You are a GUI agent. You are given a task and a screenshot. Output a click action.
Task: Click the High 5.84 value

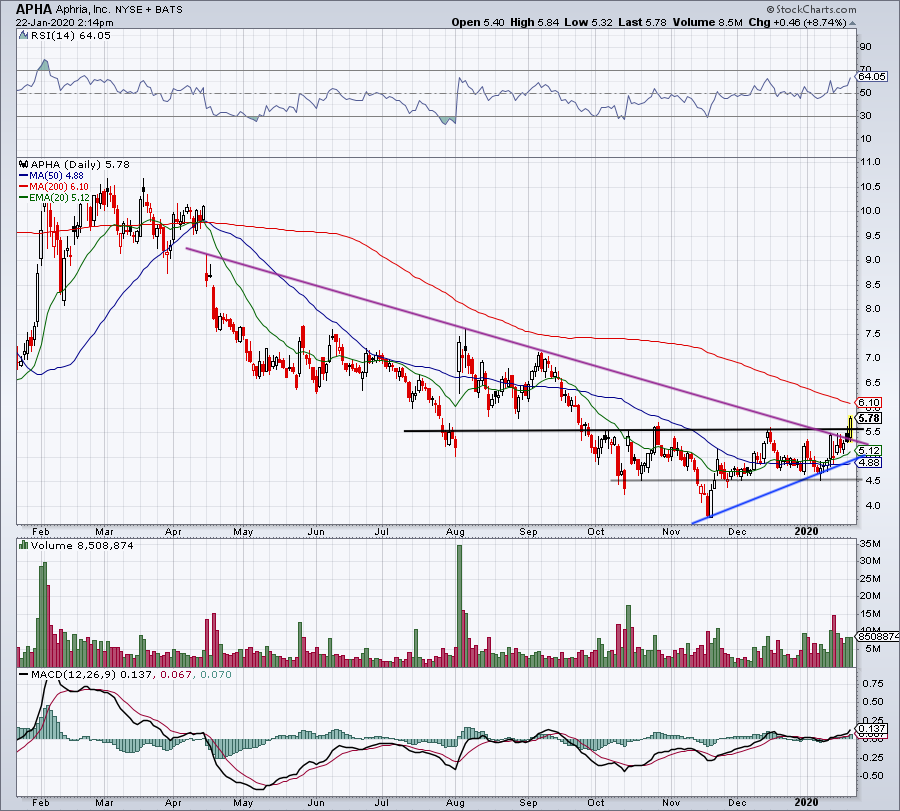pos(533,22)
